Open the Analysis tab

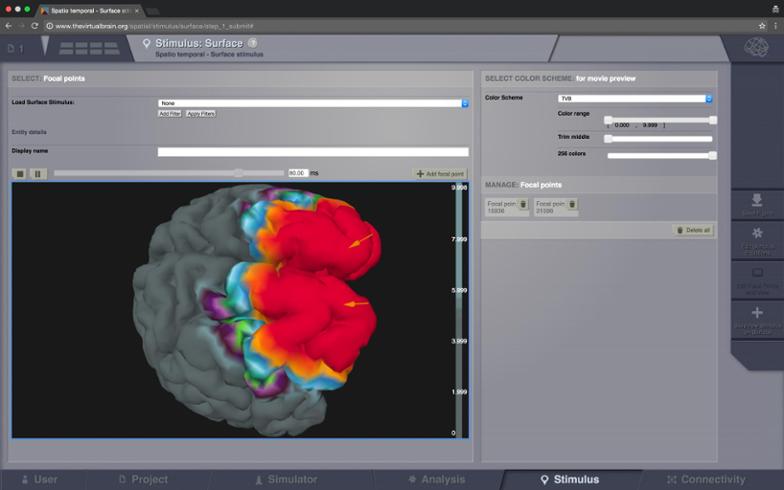436,480
